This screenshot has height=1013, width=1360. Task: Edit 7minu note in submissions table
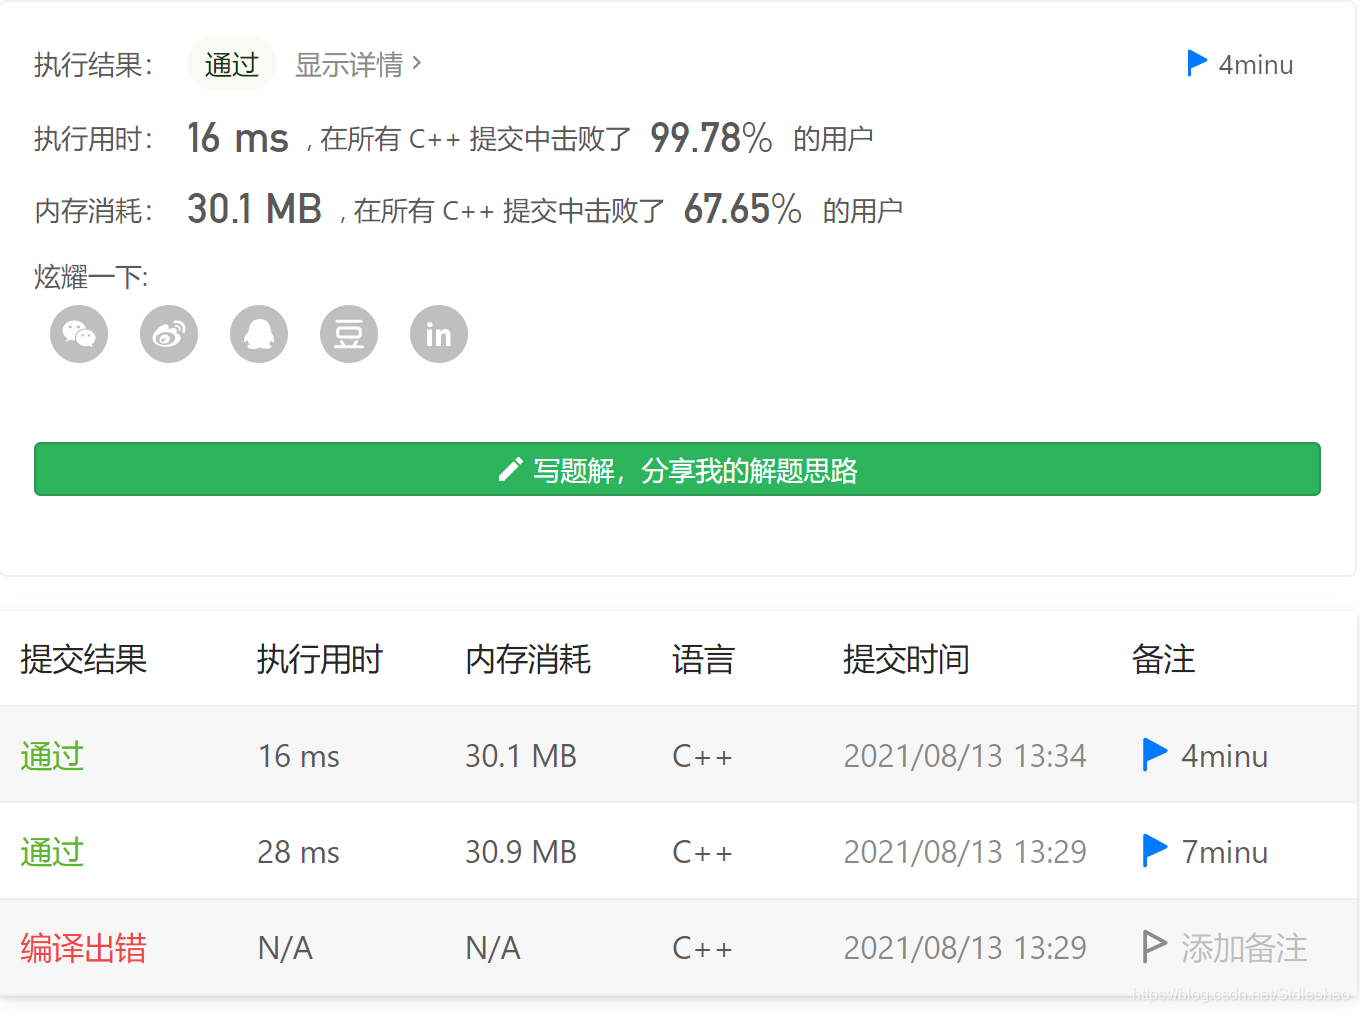click(1224, 852)
